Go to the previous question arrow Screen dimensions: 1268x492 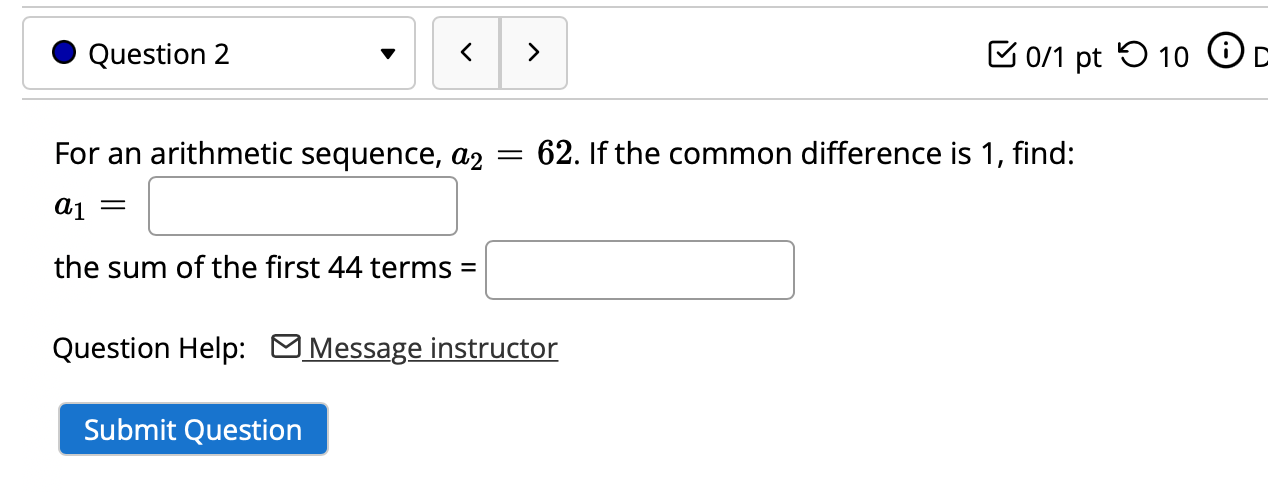pyautogui.click(x=466, y=53)
